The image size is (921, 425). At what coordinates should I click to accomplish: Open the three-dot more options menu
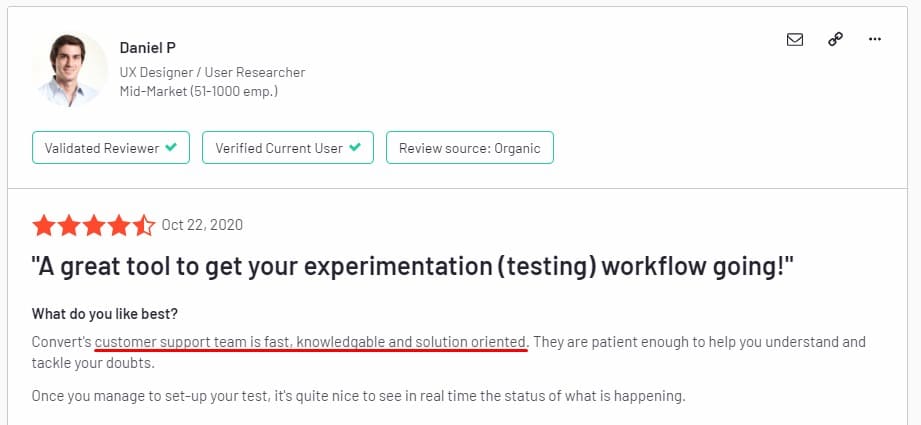tap(875, 40)
